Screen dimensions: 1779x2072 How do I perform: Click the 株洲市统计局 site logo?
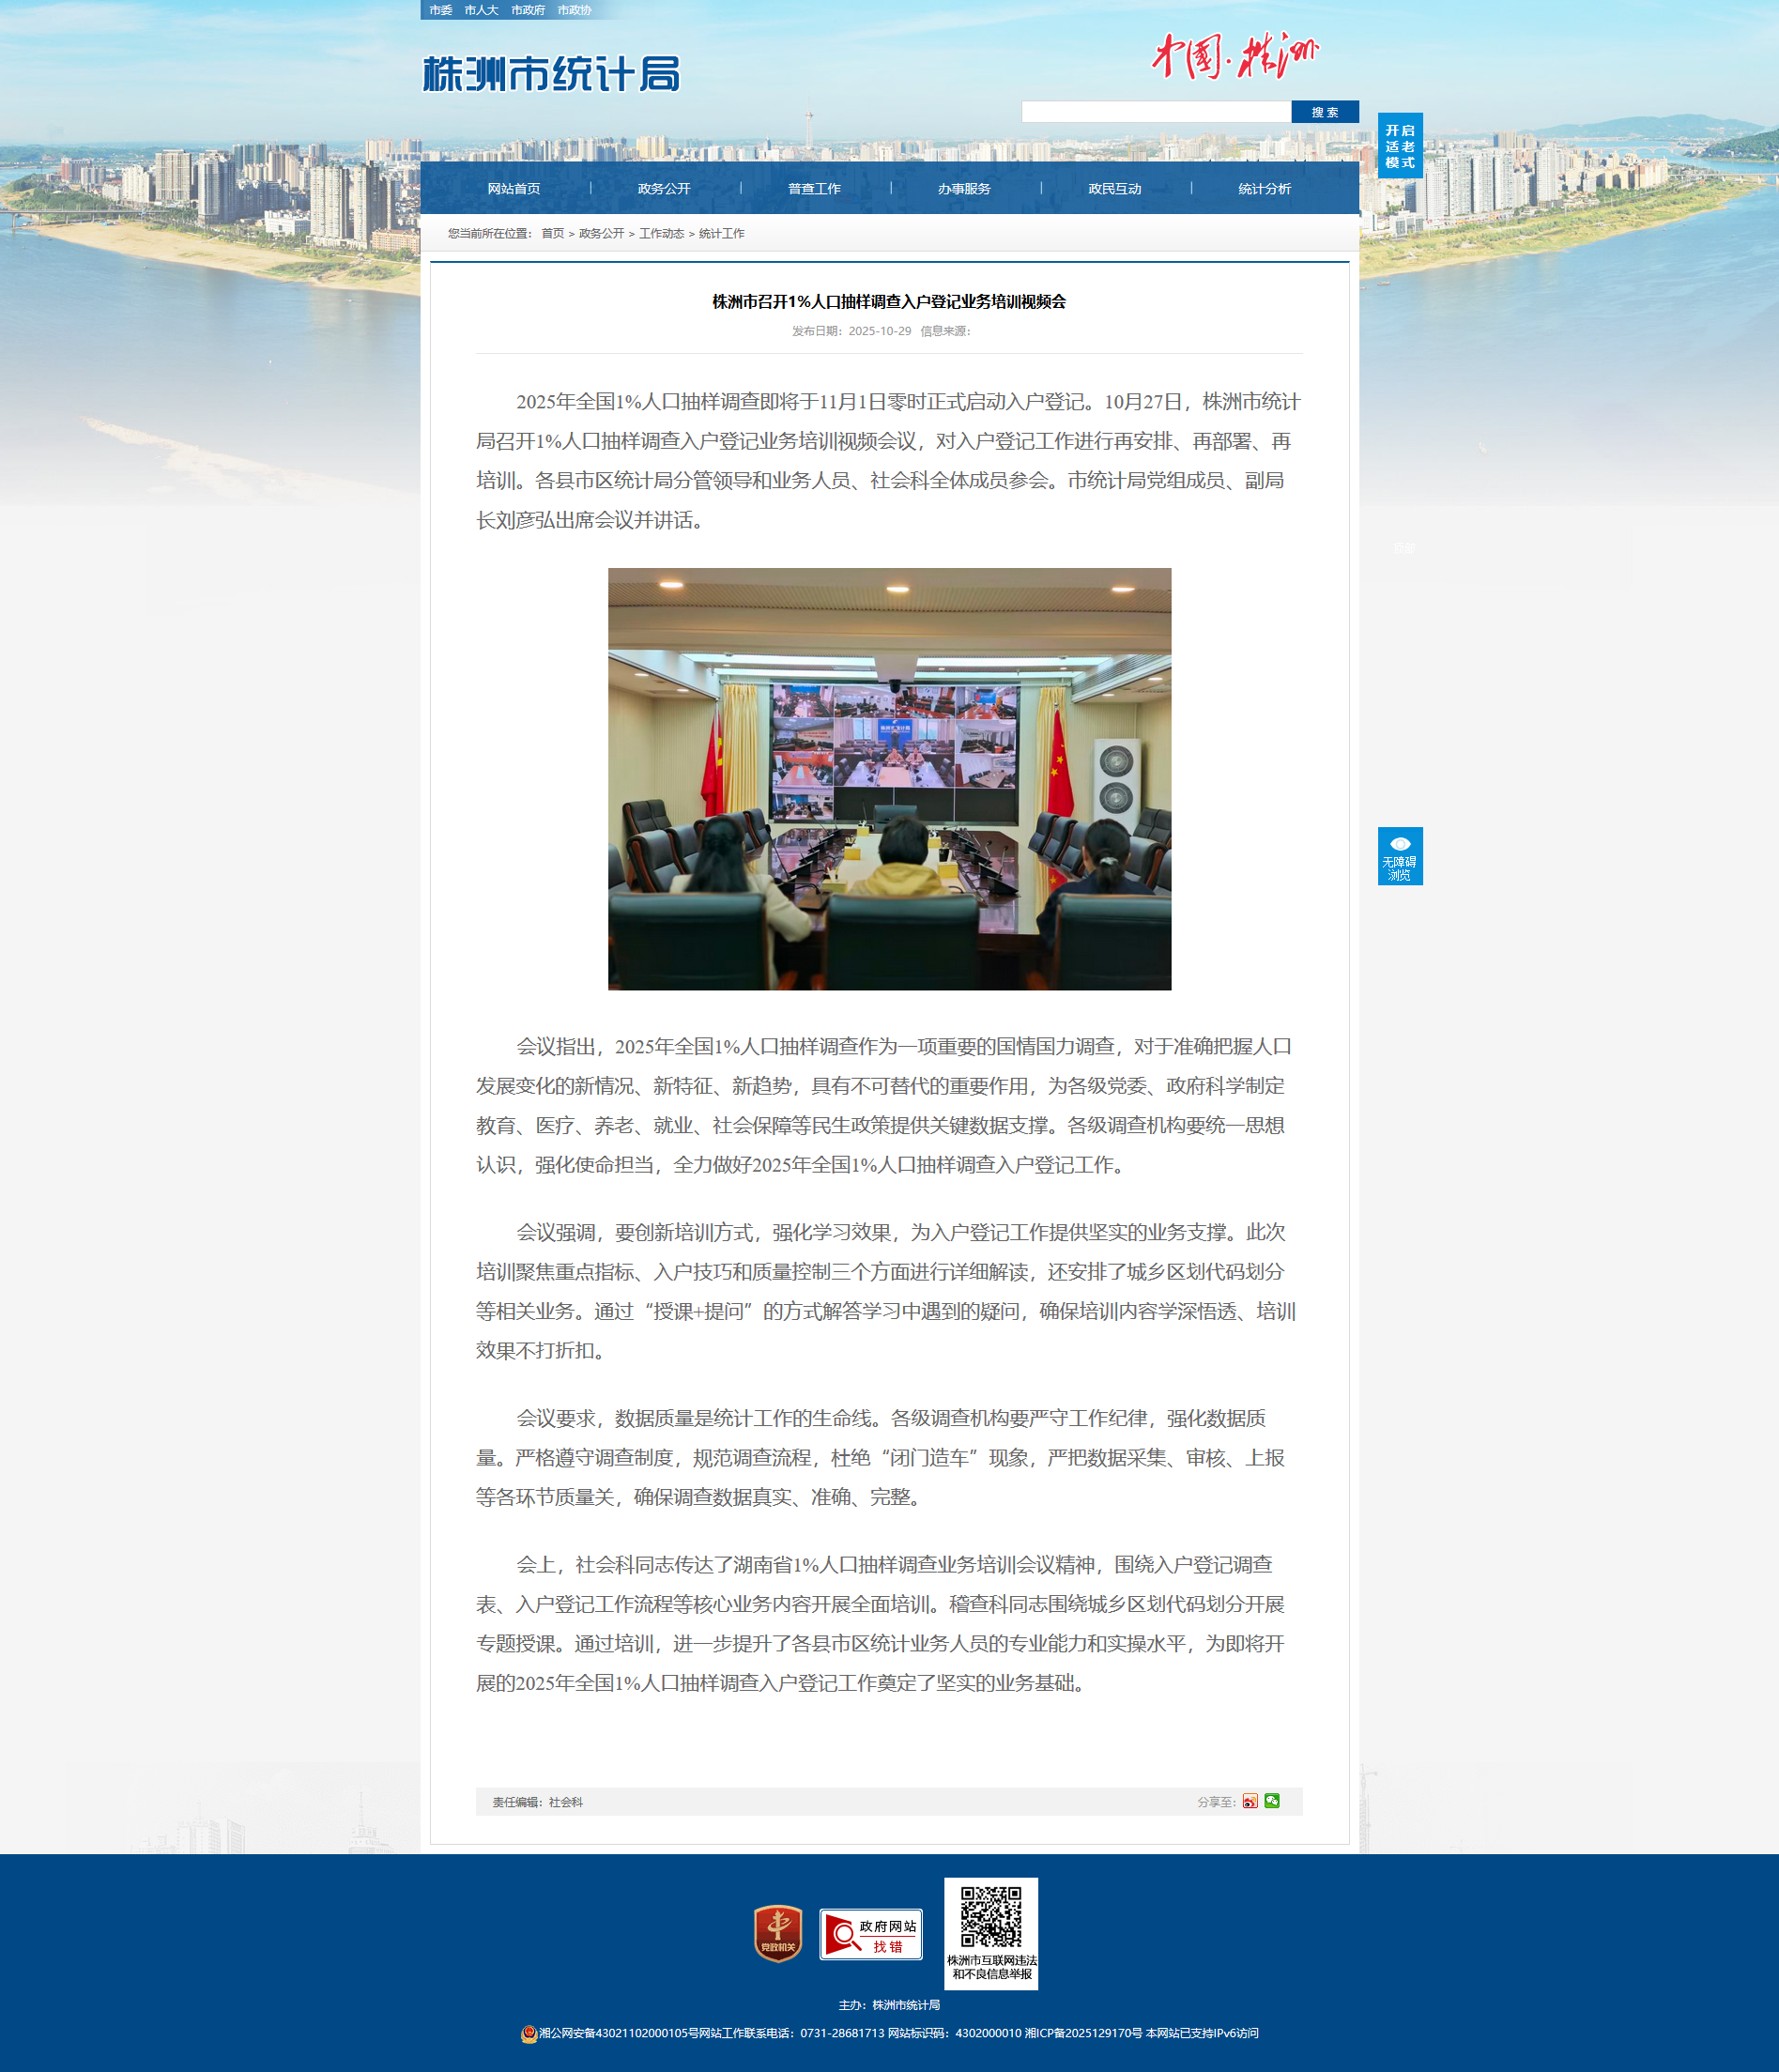coord(551,74)
